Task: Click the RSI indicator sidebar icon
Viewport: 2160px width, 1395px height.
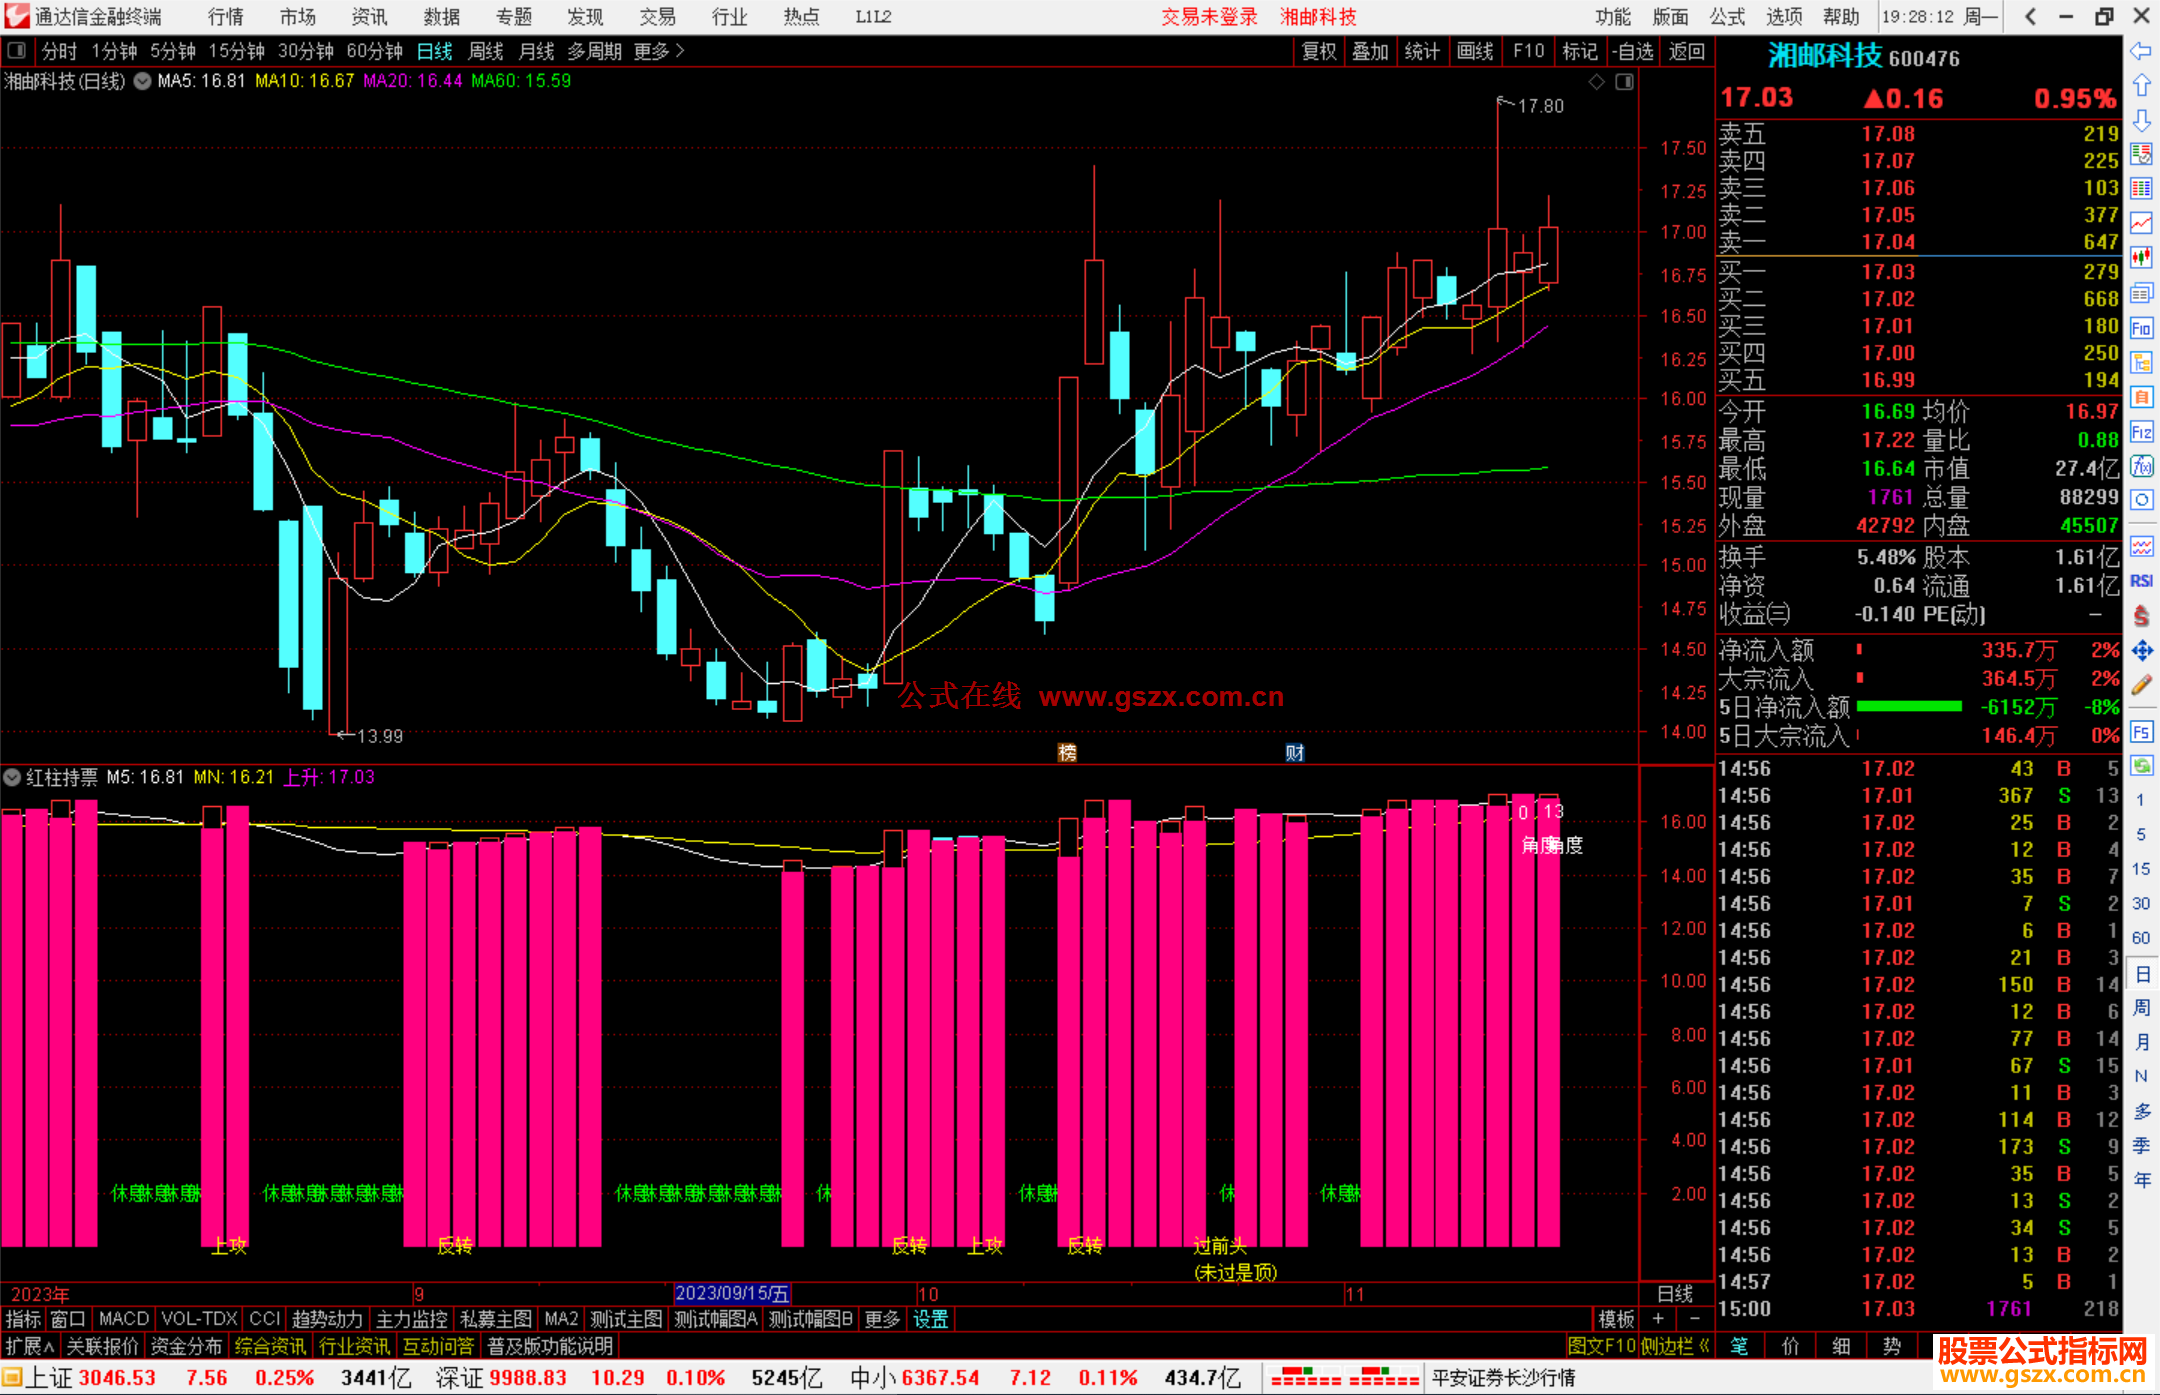Action: [x=2141, y=581]
